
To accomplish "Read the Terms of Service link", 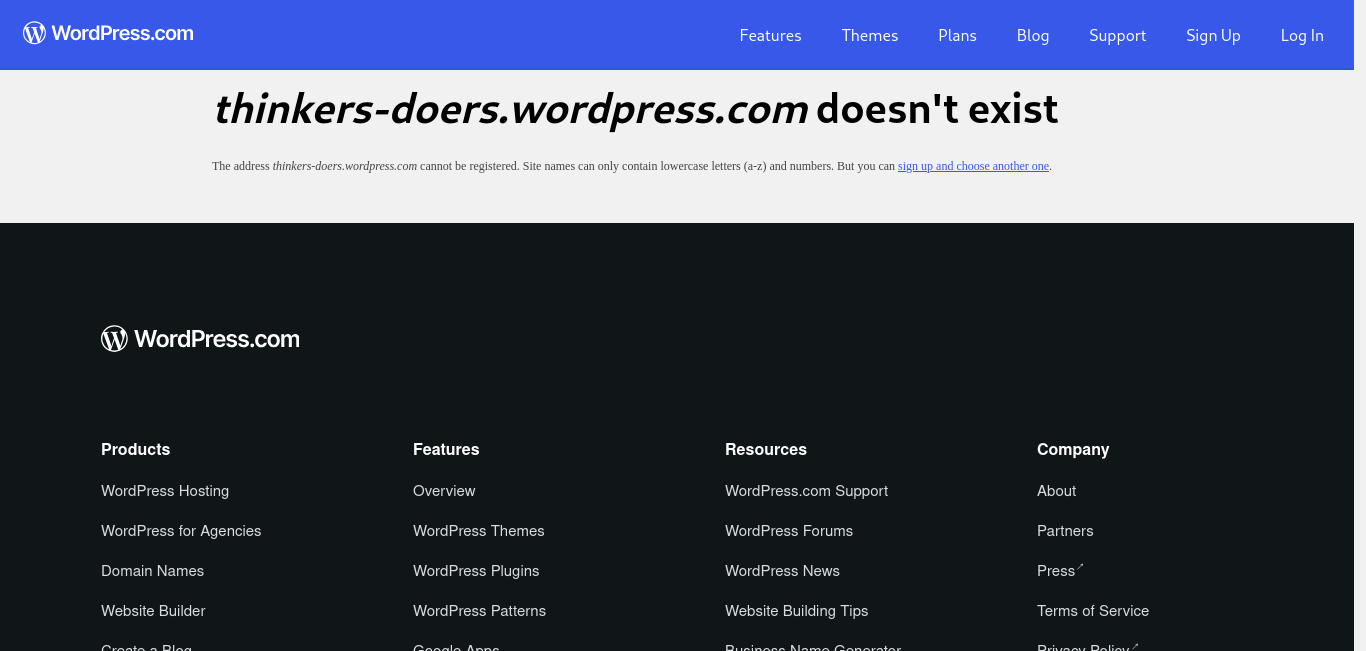I will pyautogui.click(x=1093, y=611).
